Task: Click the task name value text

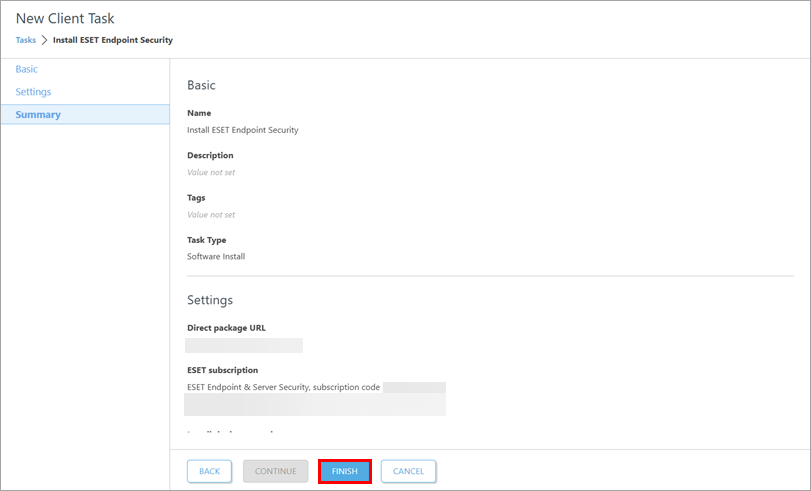Action: click(242, 130)
